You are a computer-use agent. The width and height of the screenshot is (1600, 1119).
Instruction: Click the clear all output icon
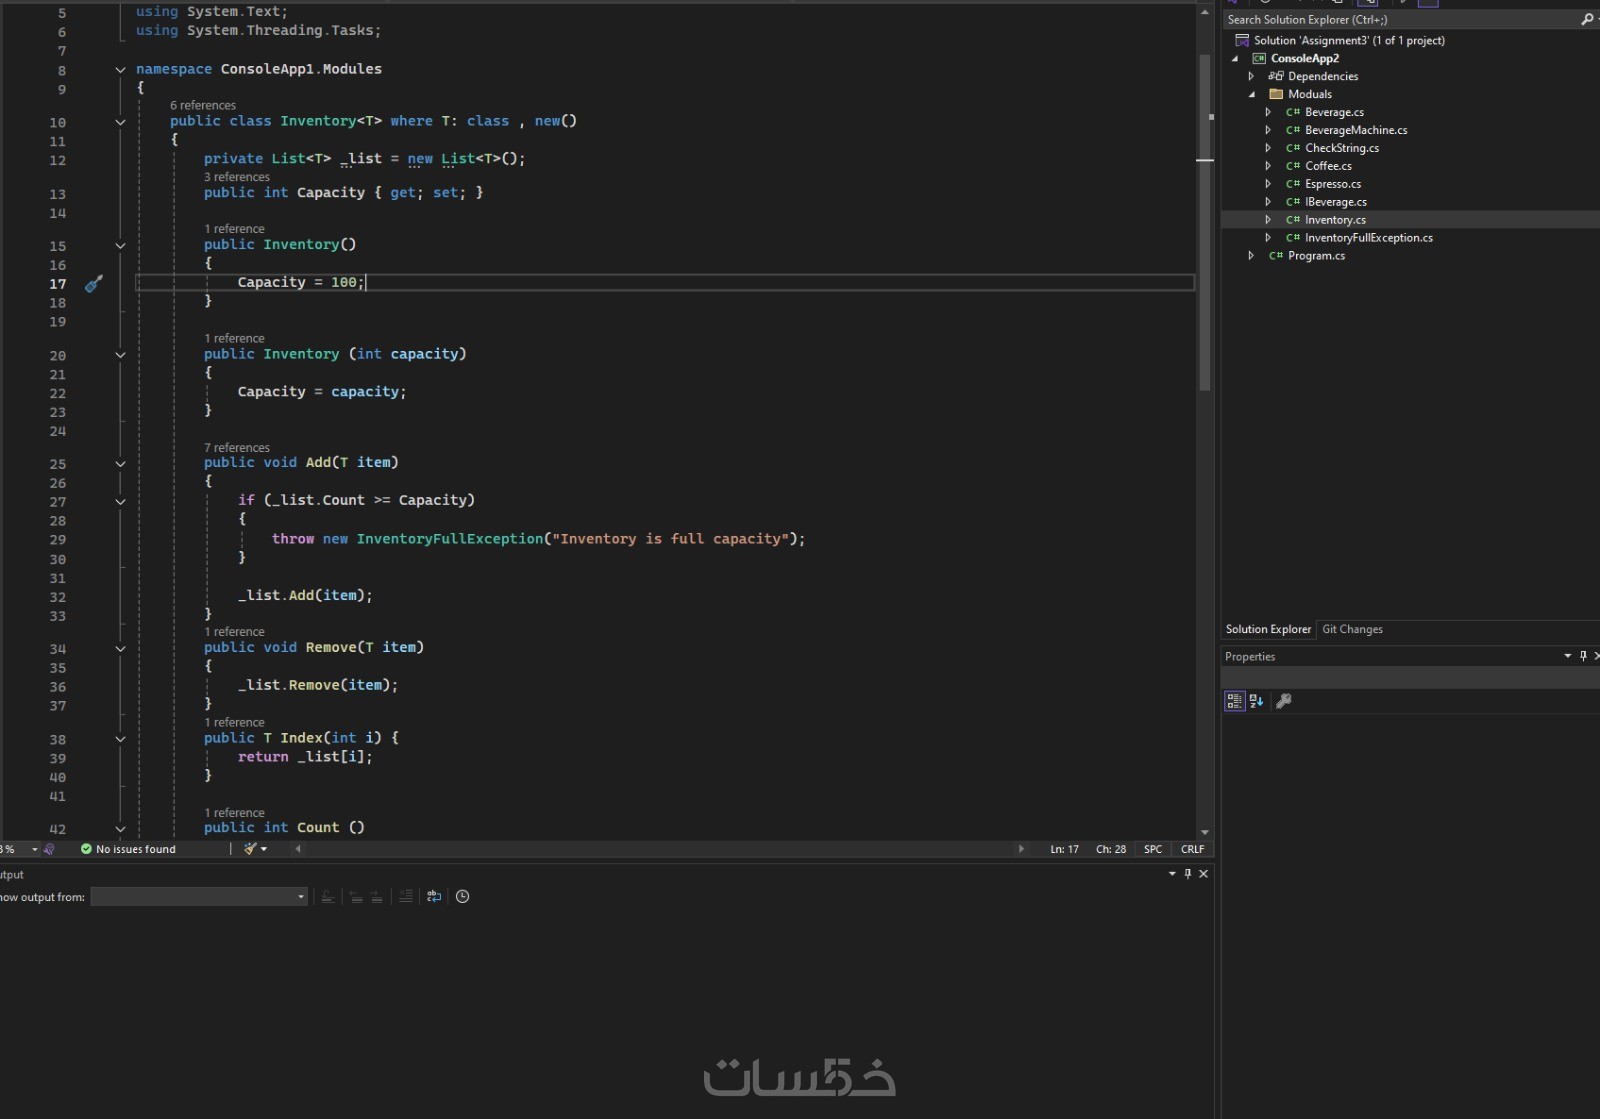[x=405, y=897]
